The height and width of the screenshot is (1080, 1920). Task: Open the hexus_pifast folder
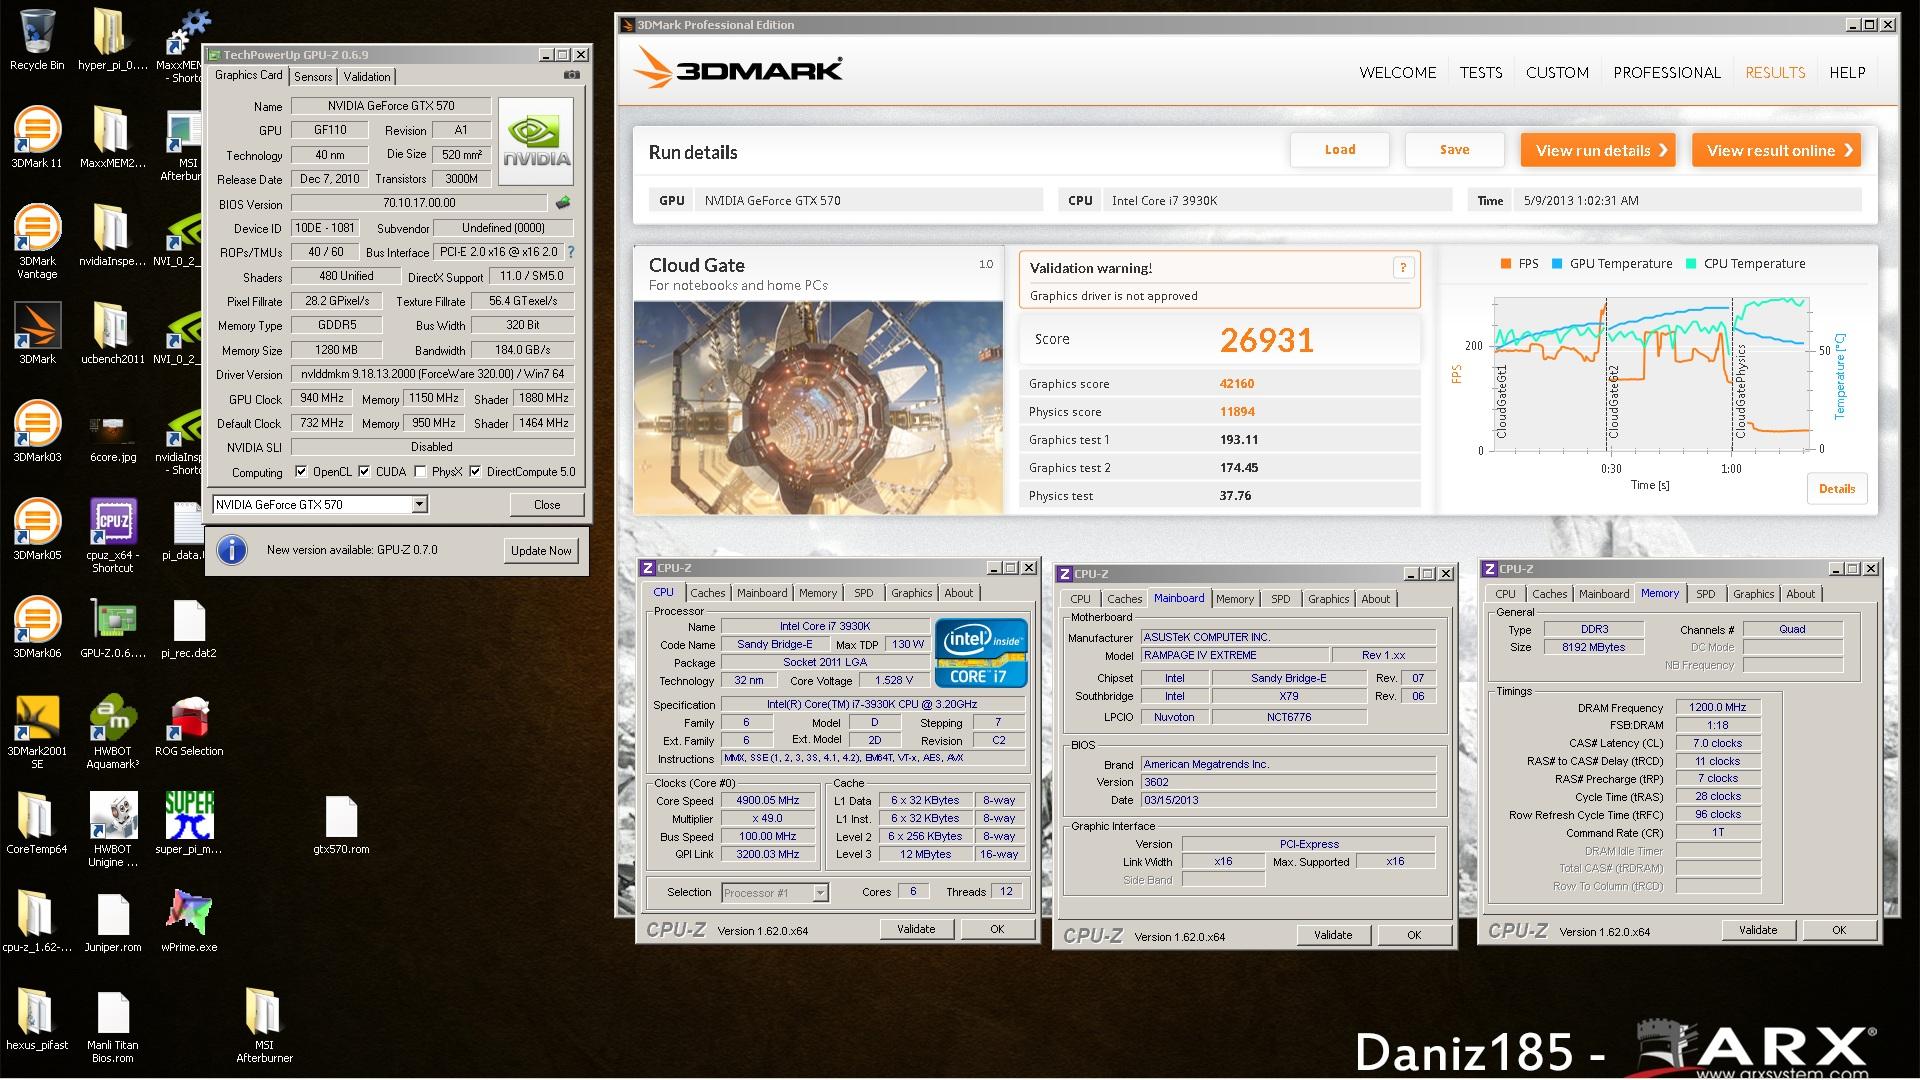click(37, 1018)
